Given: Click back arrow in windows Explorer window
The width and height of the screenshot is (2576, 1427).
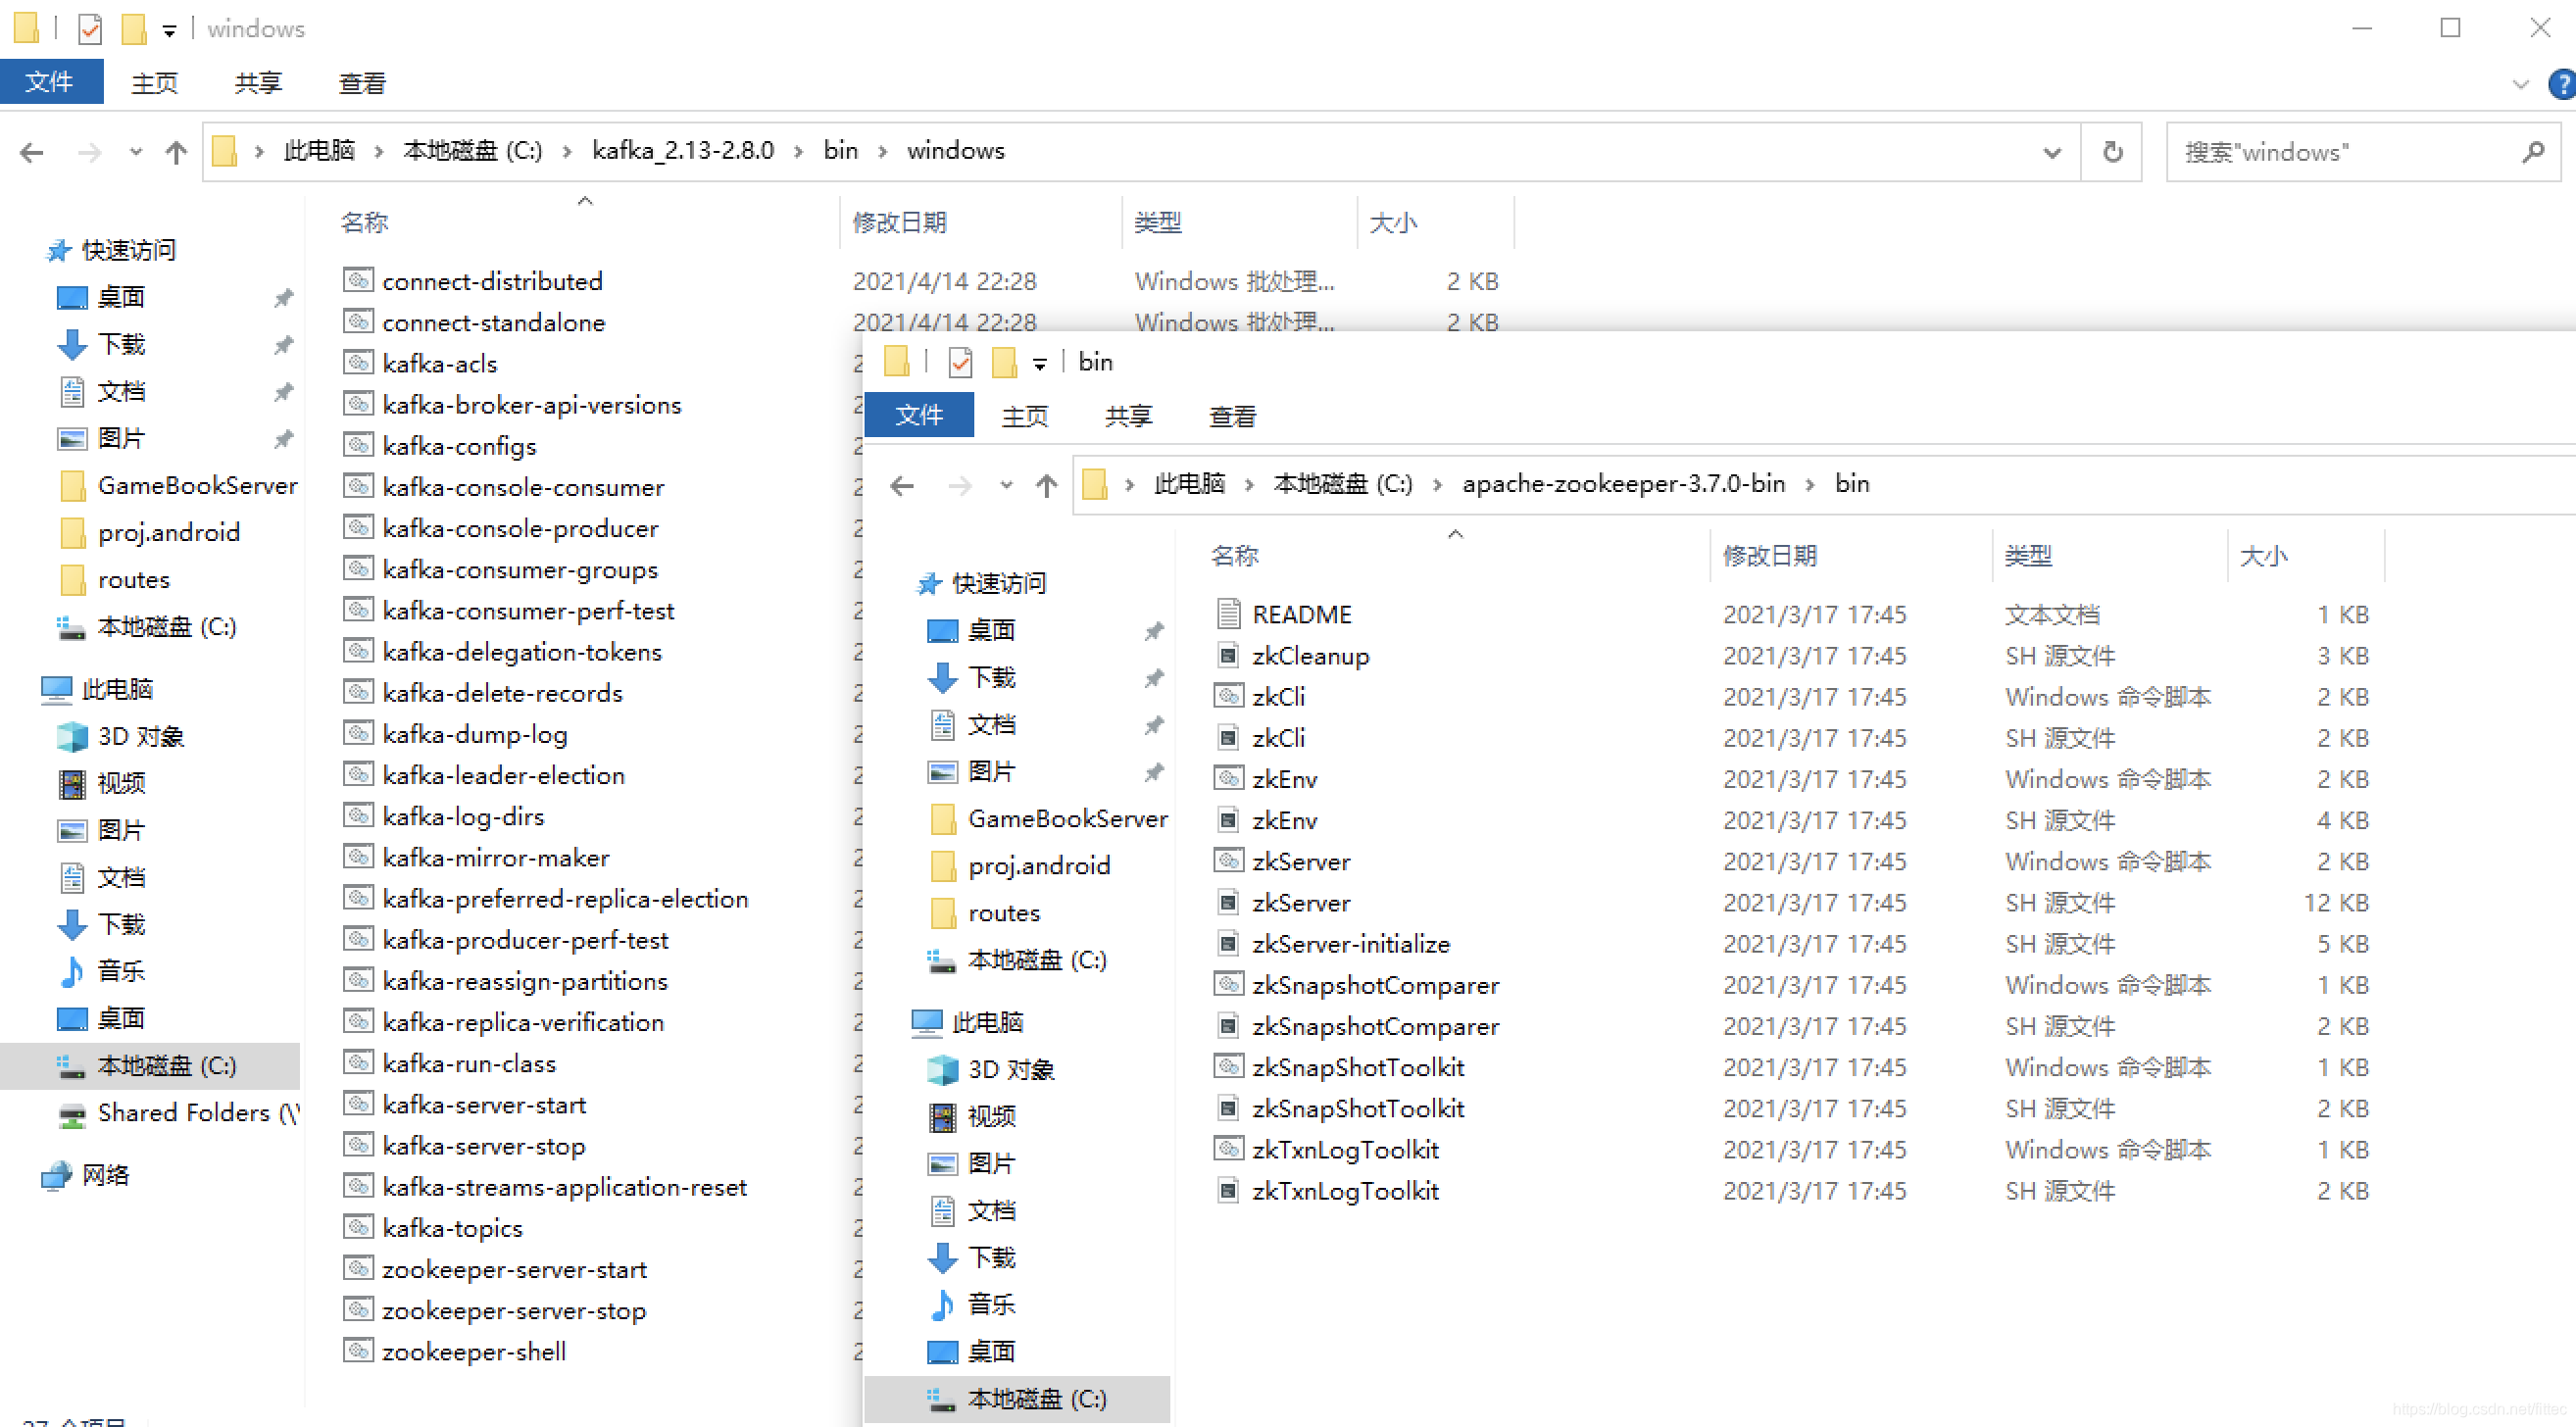Looking at the screenshot, I should pyautogui.click(x=32, y=152).
